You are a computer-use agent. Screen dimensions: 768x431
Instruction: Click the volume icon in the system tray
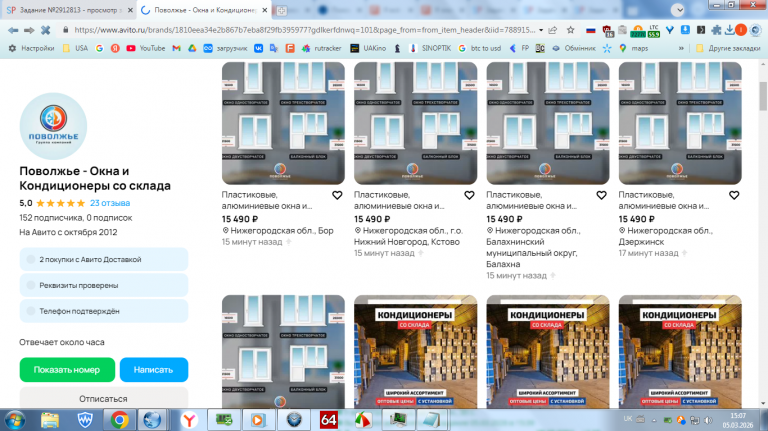[708, 420]
